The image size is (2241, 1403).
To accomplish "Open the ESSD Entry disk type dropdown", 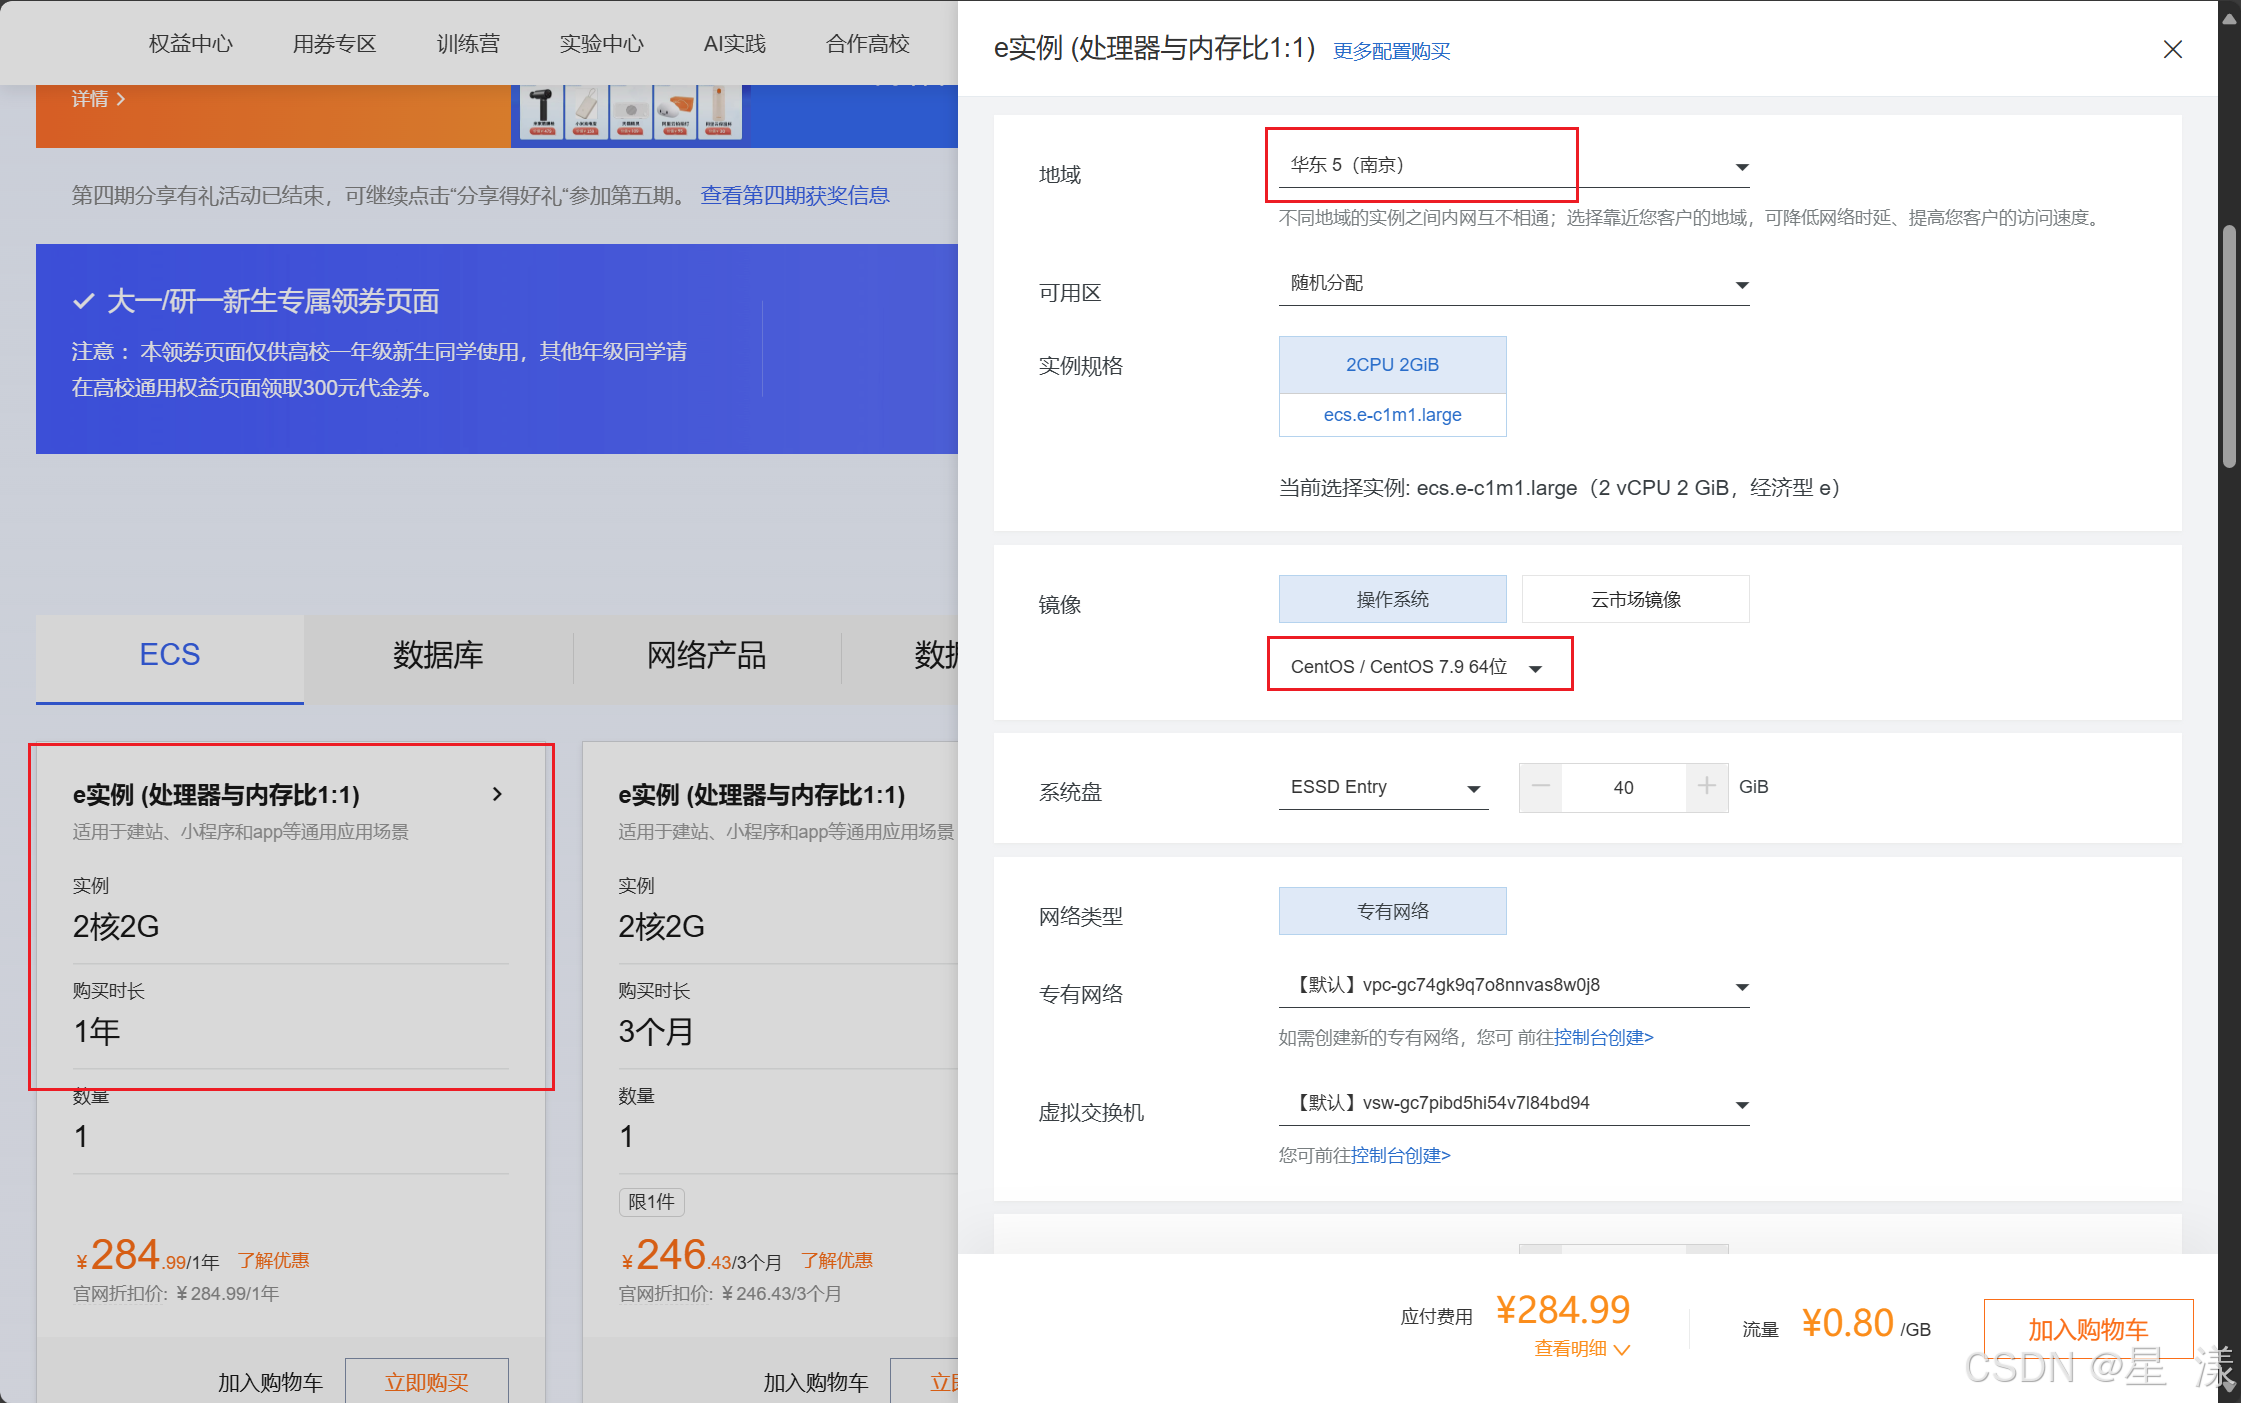I will click(x=1383, y=788).
